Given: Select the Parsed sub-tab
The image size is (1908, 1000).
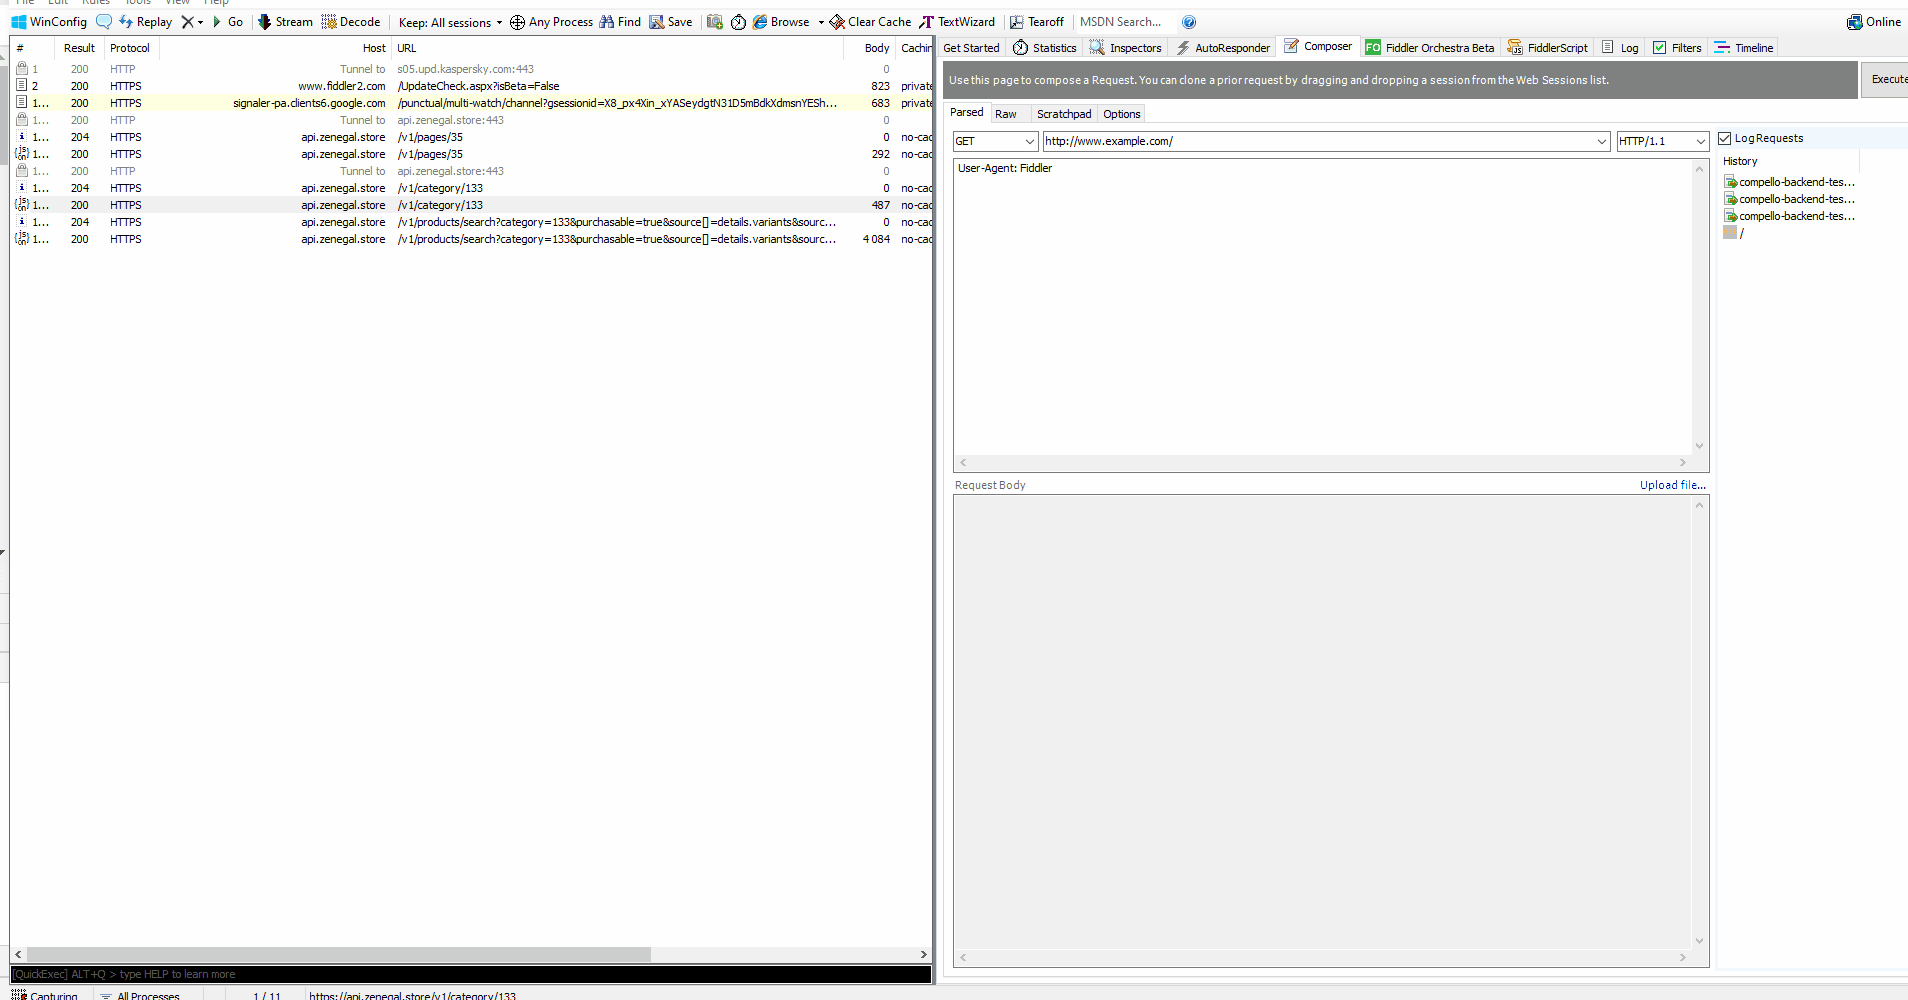Looking at the screenshot, I should pos(966,113).
